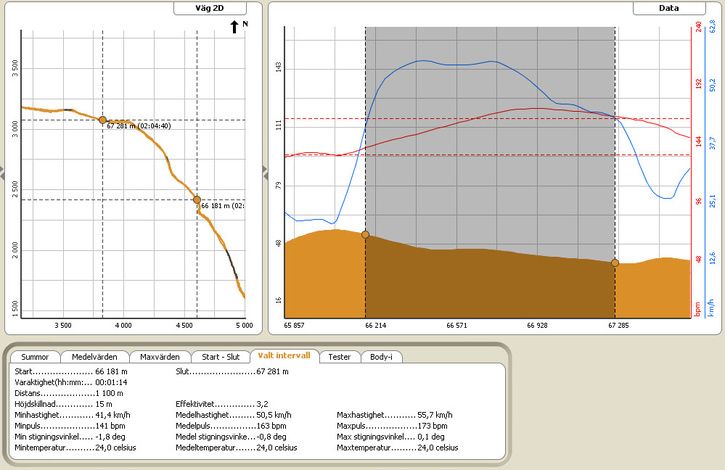Open the Maxvärden tab
Viewport: 725px width, 470px height.
(x=160, y=357)
